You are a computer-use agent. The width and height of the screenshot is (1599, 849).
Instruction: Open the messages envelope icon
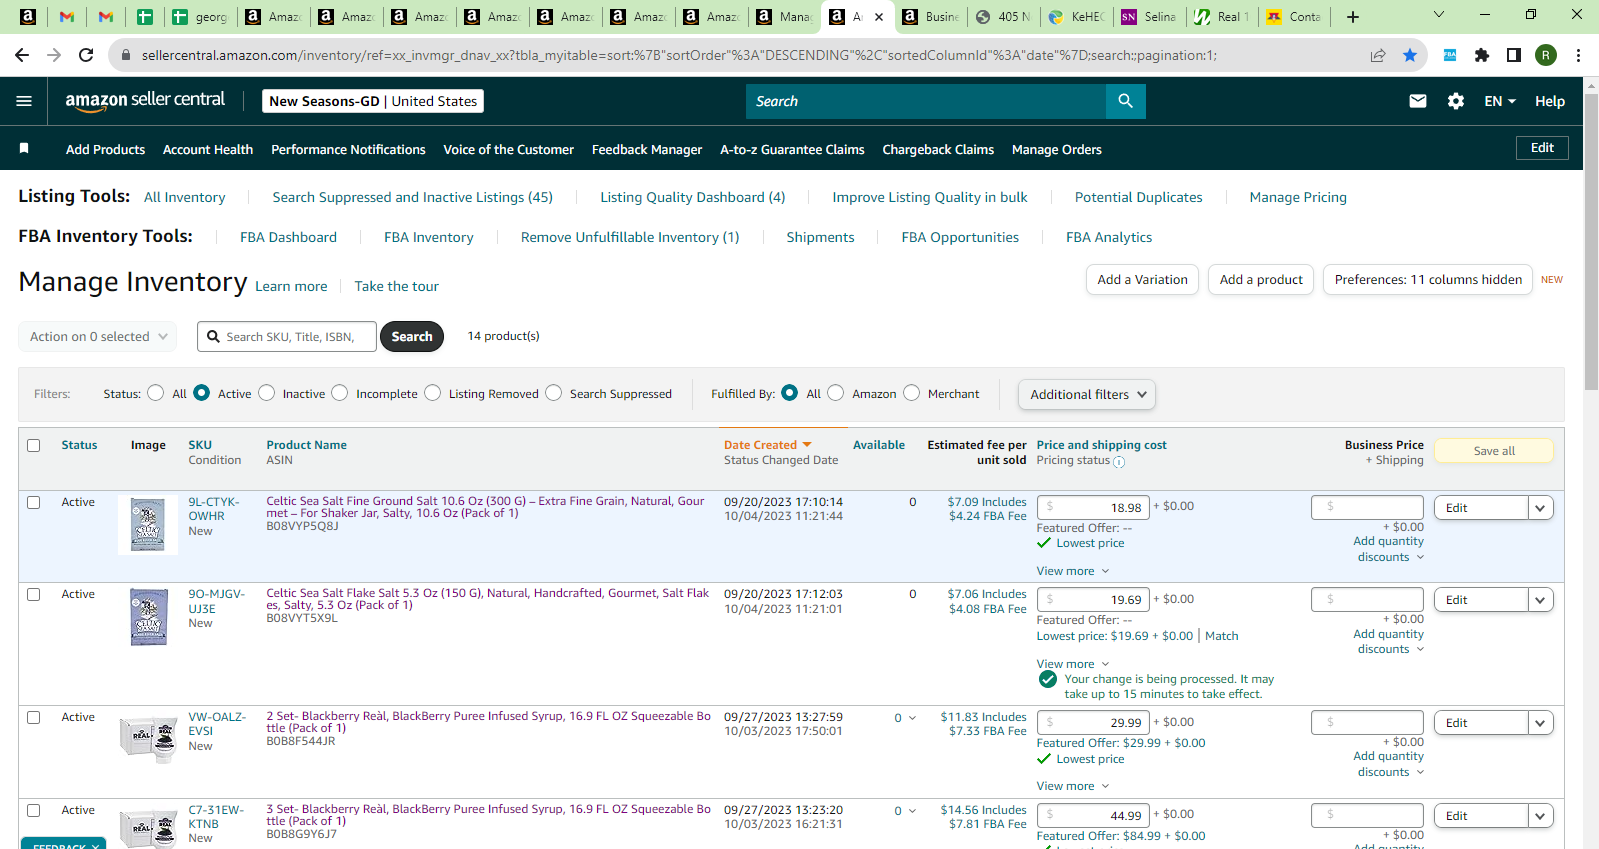pyautogui.click(x=1418, y=101)
